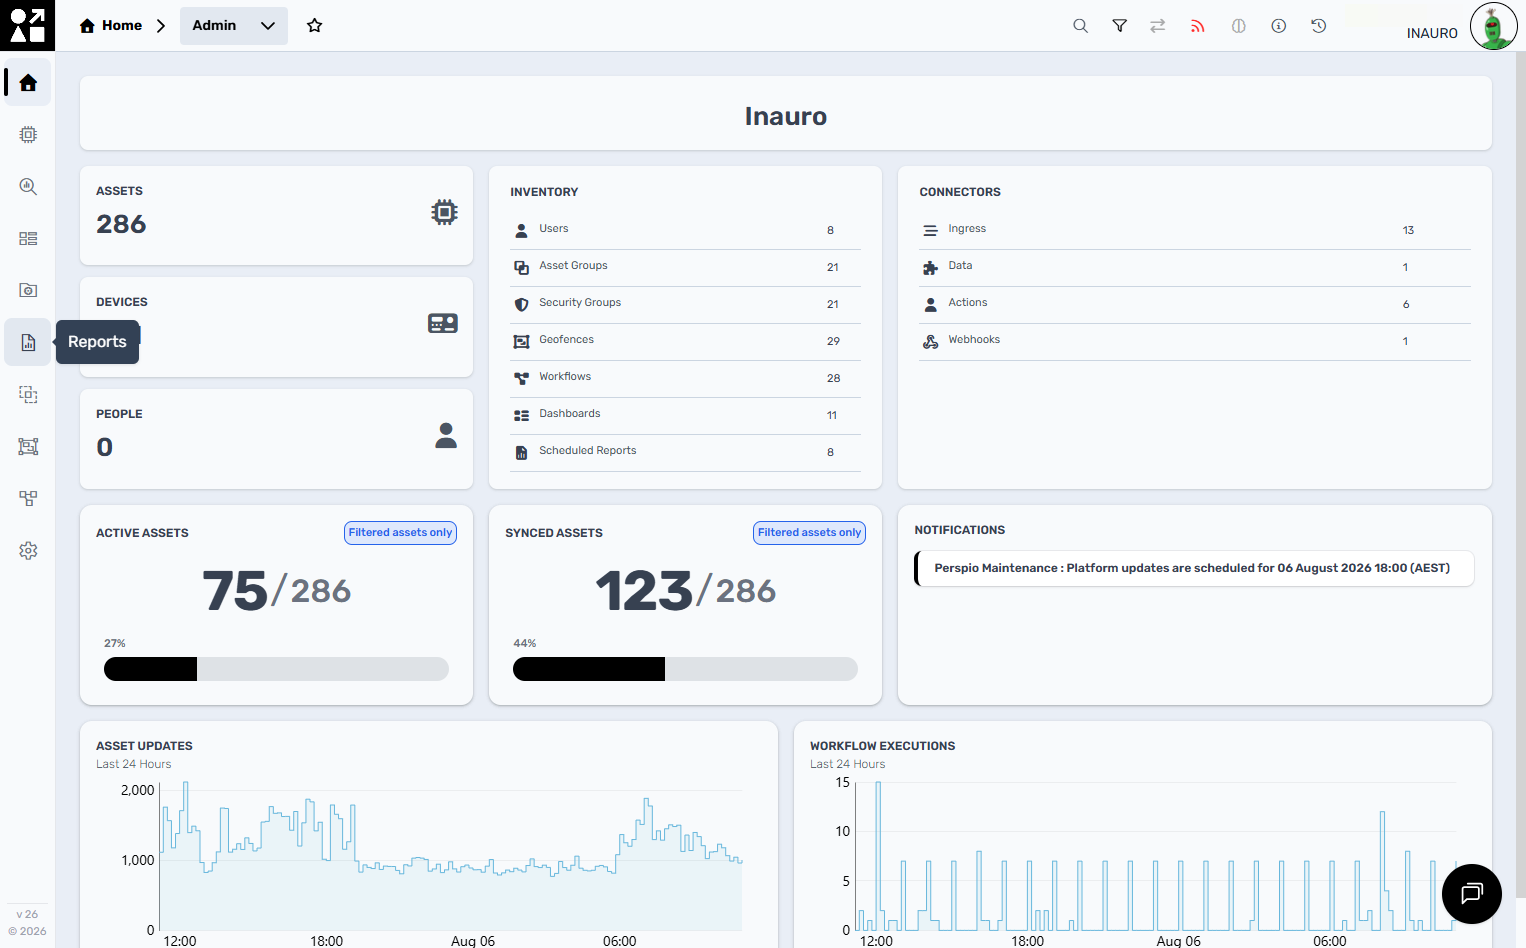Select the Assets chip icon in sidebar

(28, 134)
